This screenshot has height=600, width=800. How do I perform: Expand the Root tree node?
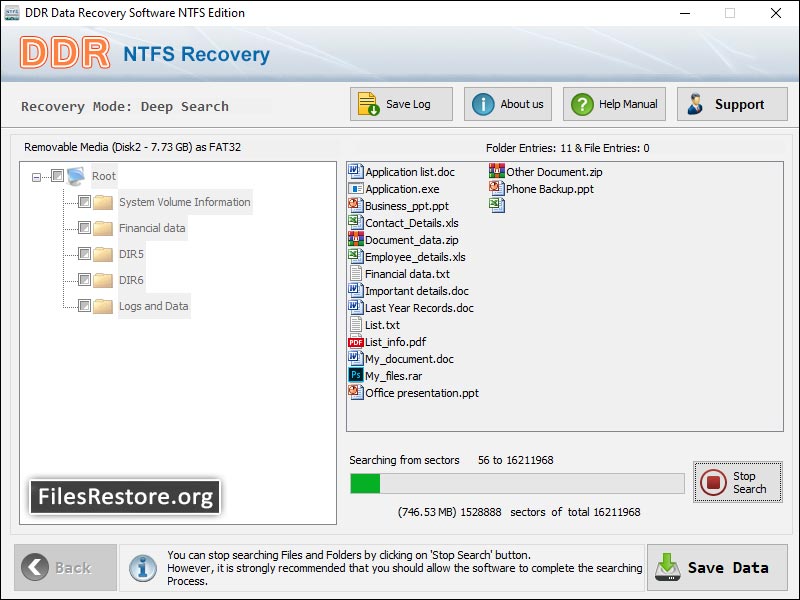(35, 175)
